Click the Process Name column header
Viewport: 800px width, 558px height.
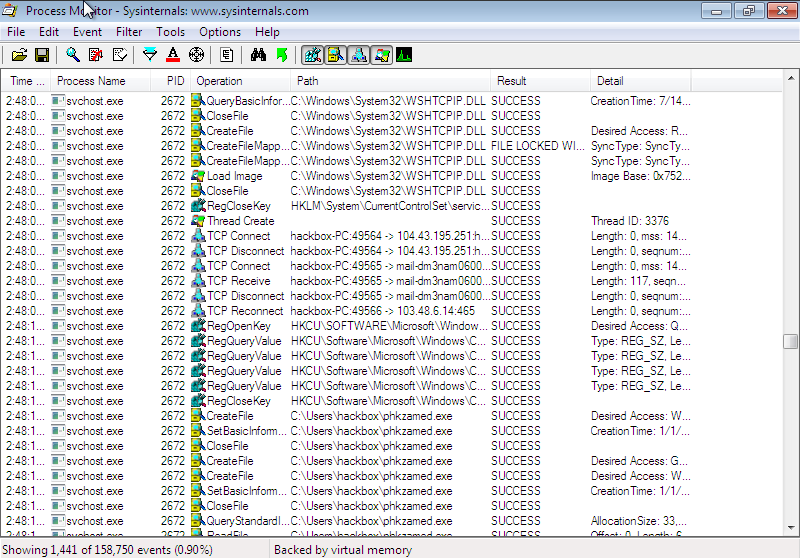(x=101, y=81)
